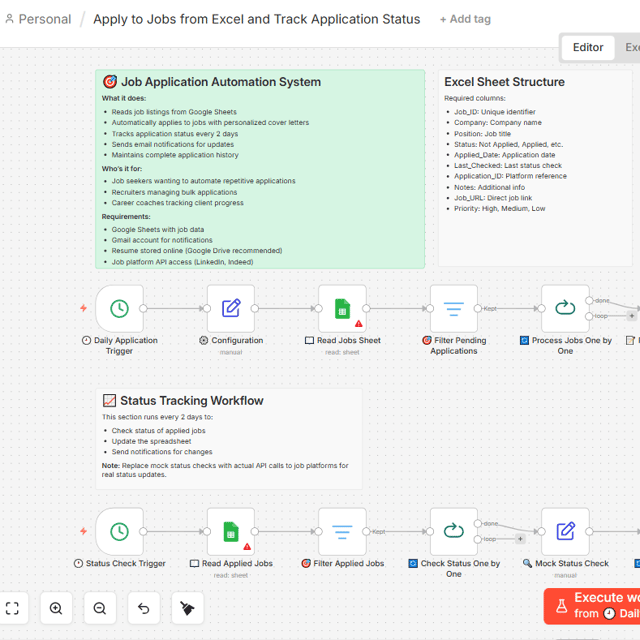Click the tidy up workflow broom icon
This screenshot has height=640, width=640.
click(x=187, y=608)
